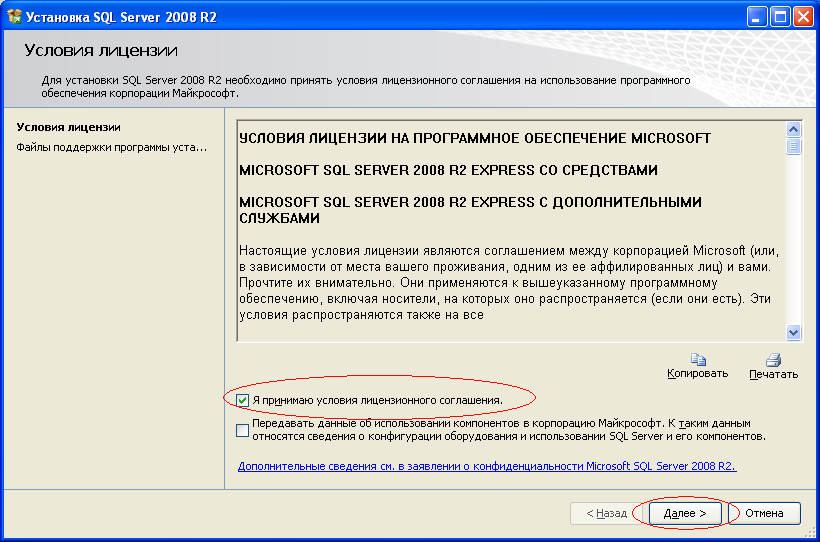Select 'Файлы поддержки программы уста...' step

click(112, 148)
